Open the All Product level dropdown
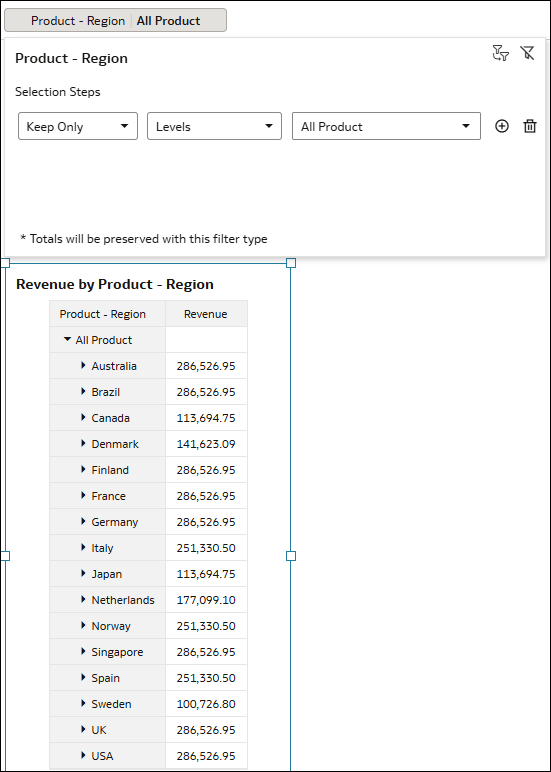551x772 pixels. click(386, 127)
